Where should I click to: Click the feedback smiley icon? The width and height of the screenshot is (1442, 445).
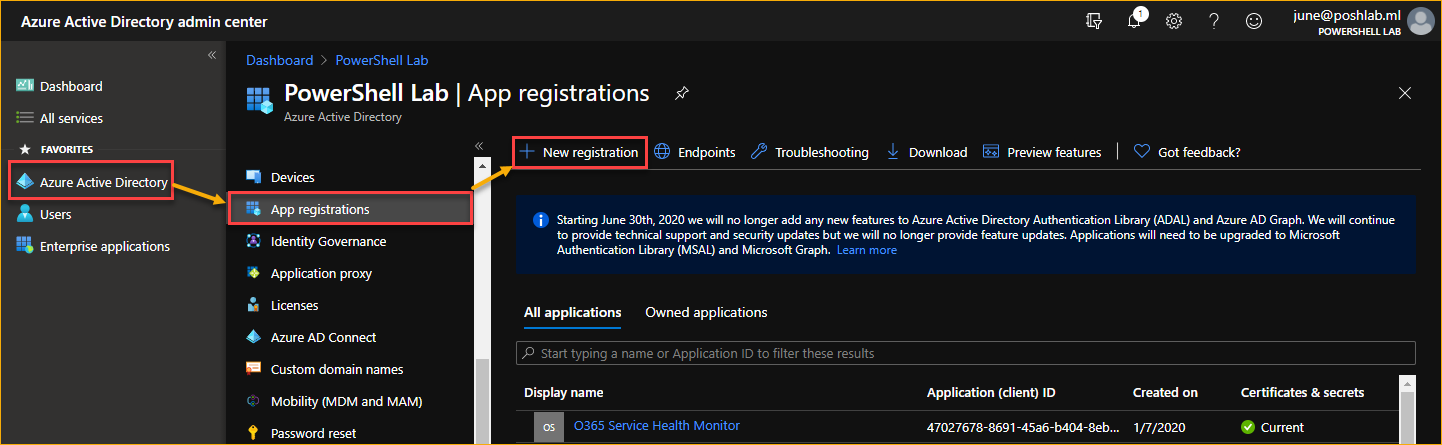1253,21
